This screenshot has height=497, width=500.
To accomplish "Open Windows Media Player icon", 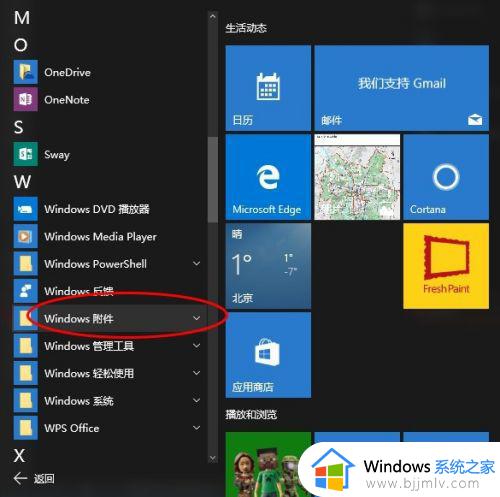I will (26, 236).
